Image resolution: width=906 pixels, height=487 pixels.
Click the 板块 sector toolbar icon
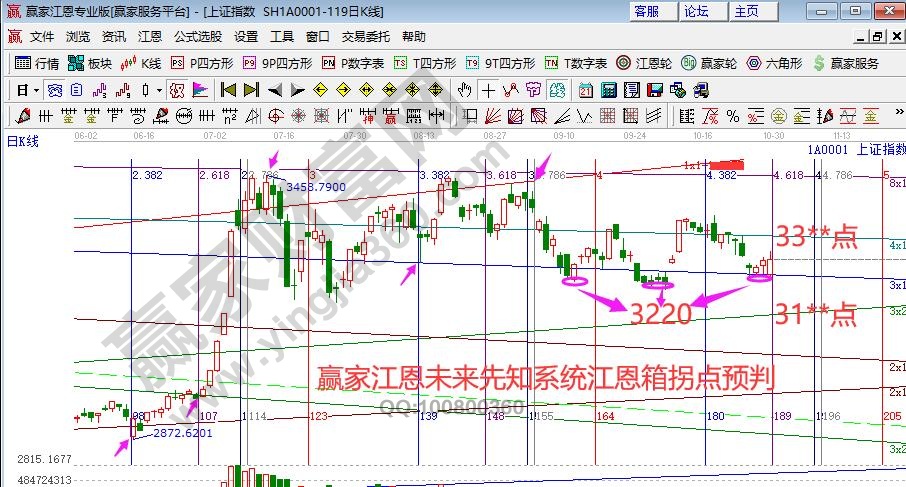click(89, 63)
